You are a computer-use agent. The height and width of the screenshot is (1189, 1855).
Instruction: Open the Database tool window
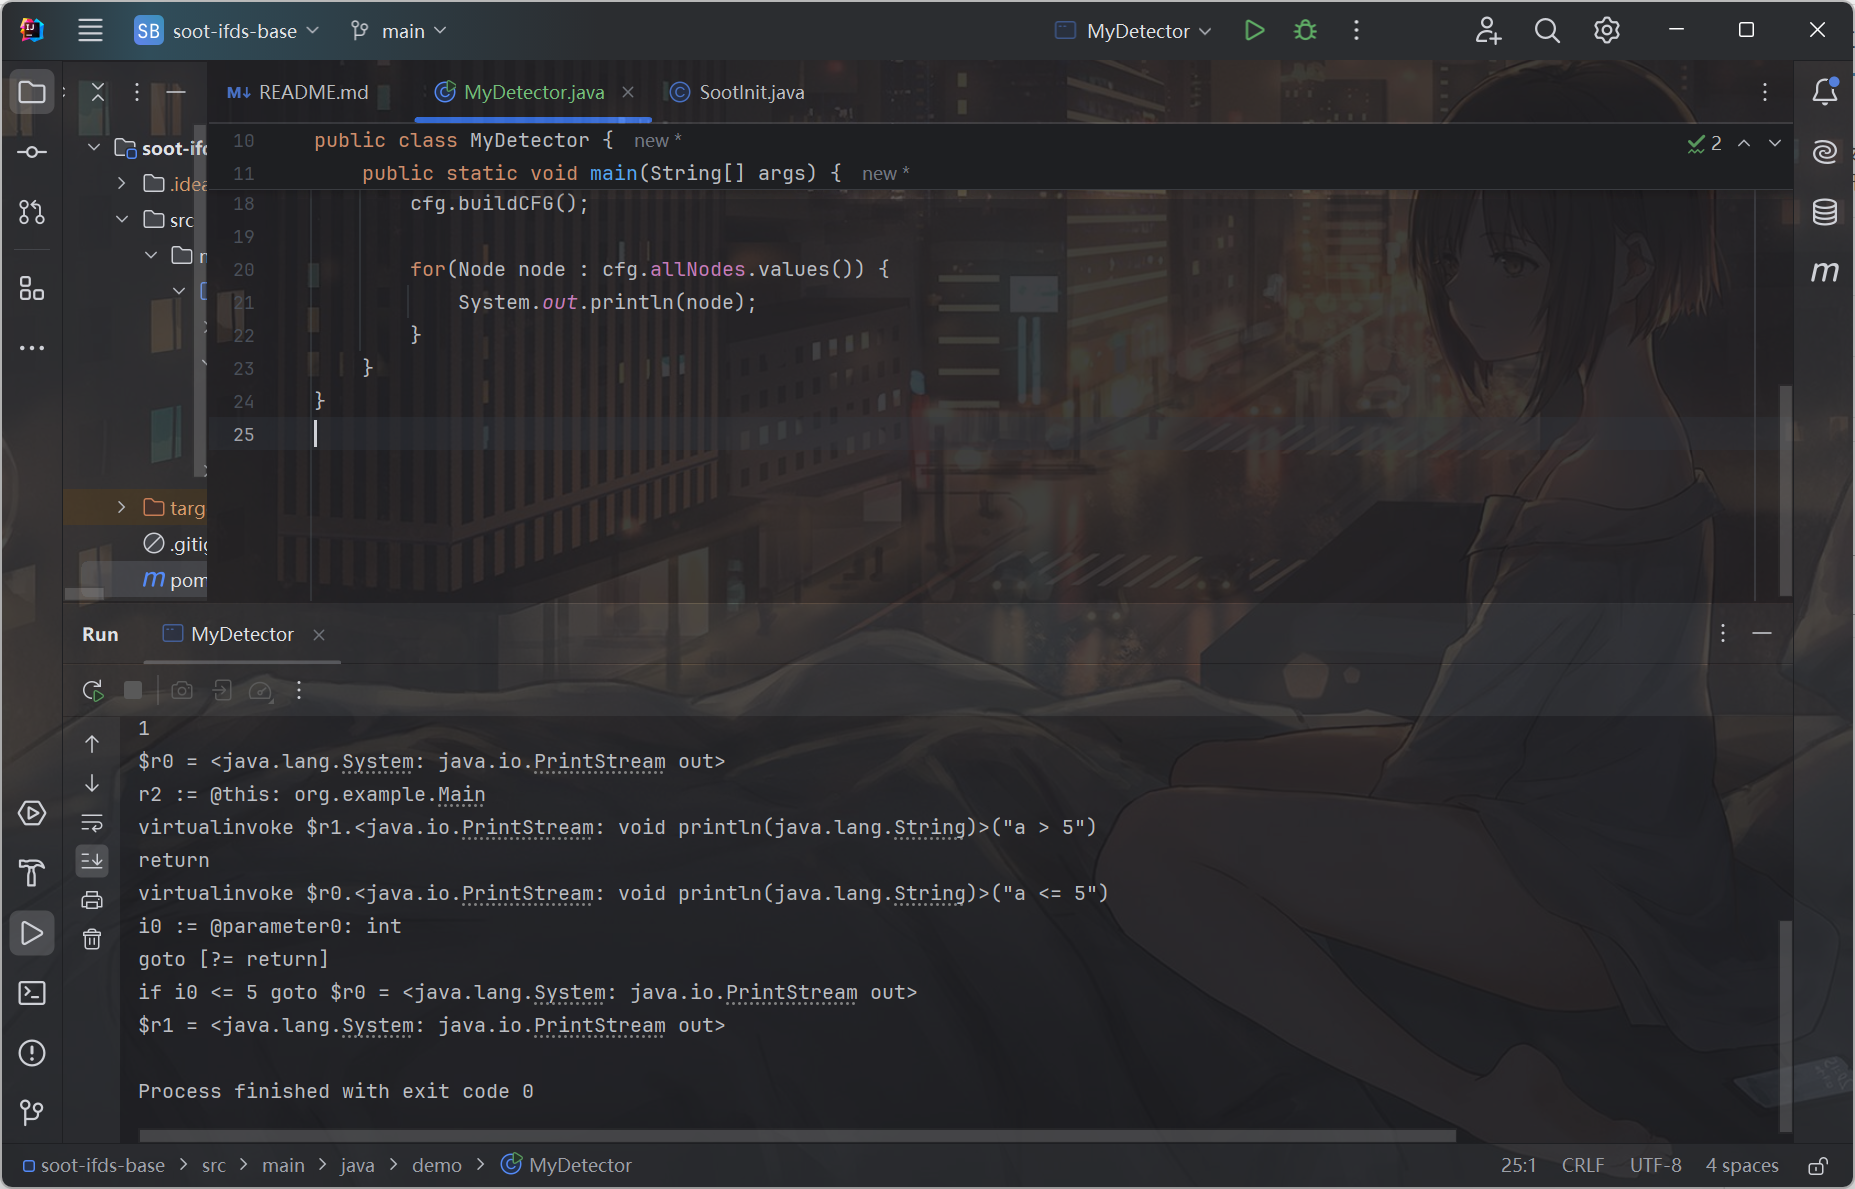tap(1824, 212)
